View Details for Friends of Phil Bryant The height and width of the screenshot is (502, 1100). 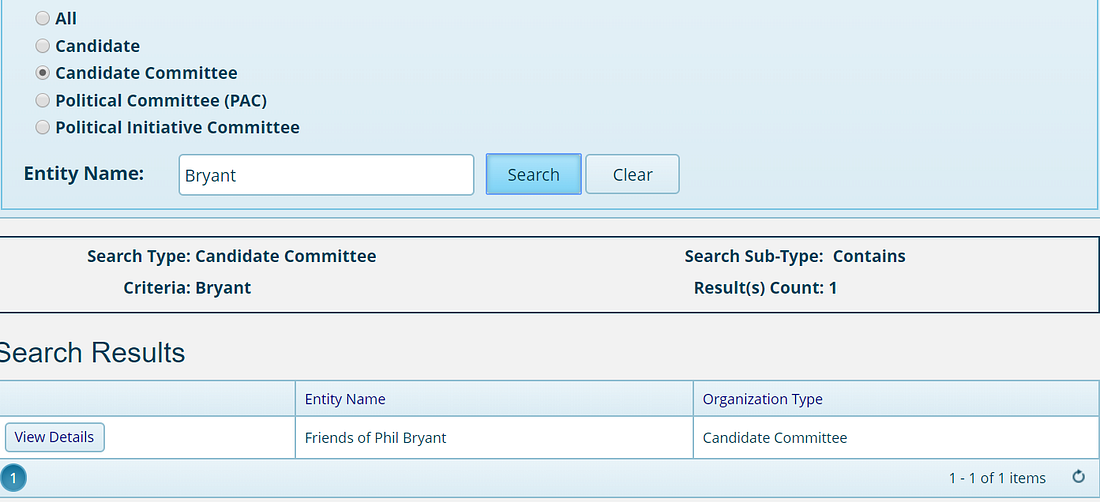55,437
